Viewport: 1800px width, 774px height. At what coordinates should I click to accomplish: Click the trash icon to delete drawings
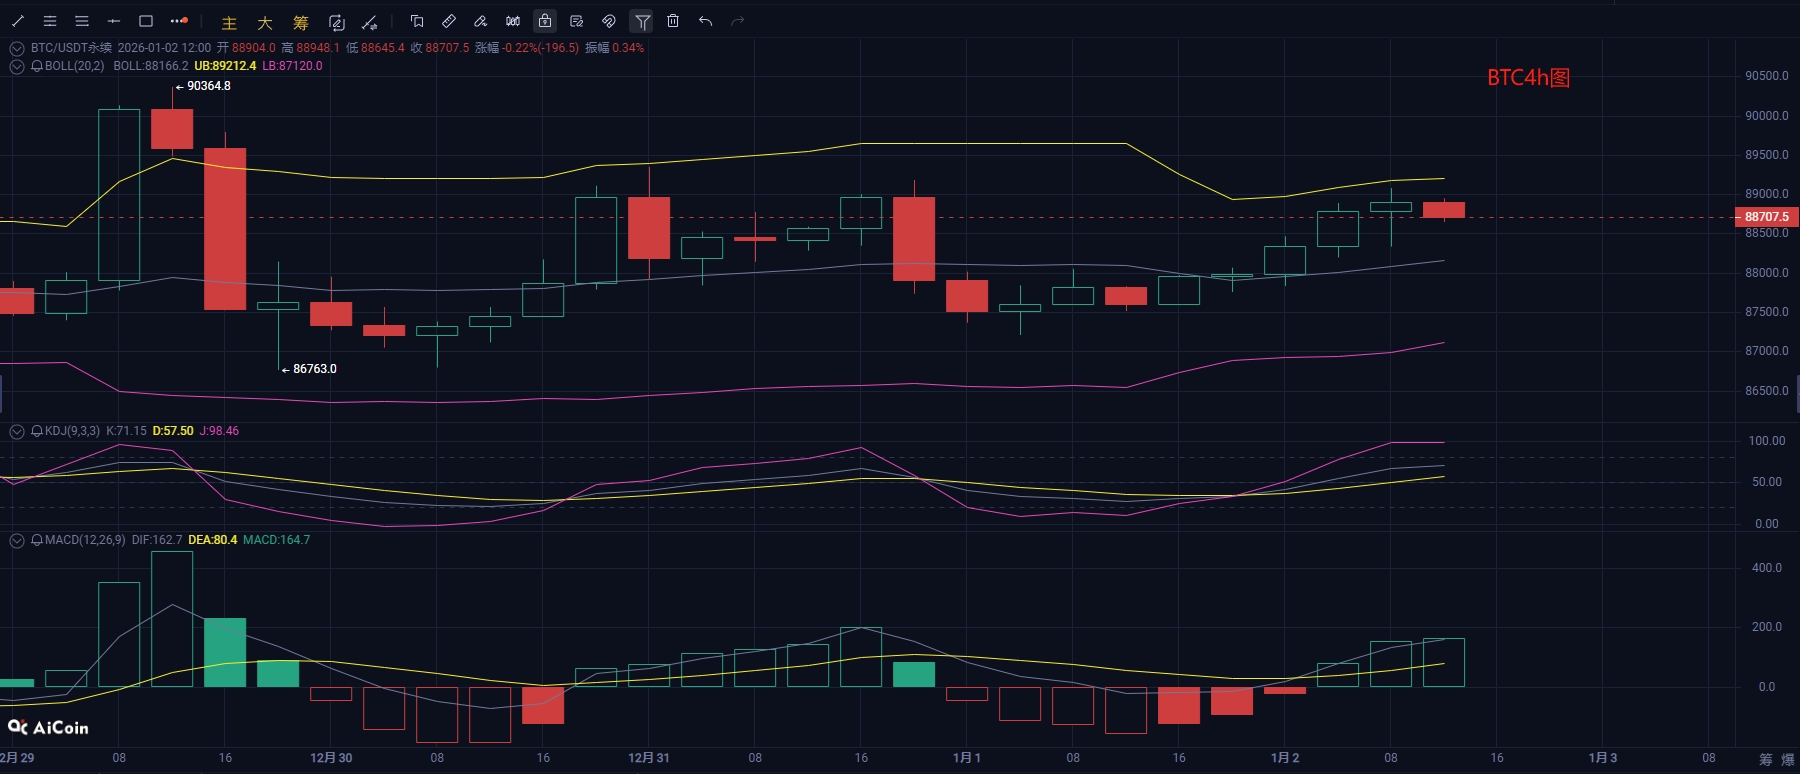coord(673,21)
